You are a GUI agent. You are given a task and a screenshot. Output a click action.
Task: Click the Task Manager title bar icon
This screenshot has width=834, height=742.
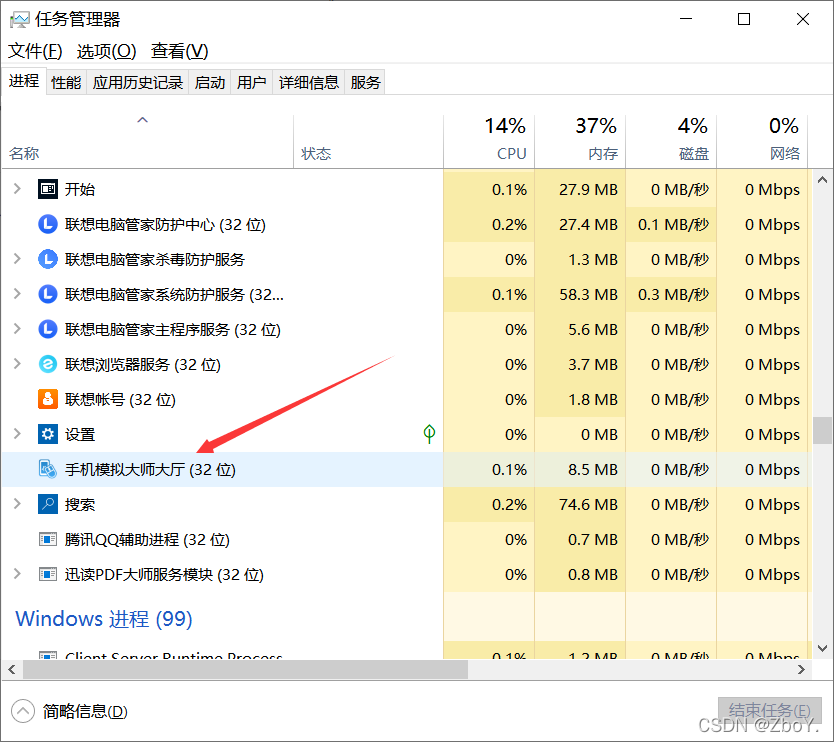pyautogui.click(x=20, y=20)
